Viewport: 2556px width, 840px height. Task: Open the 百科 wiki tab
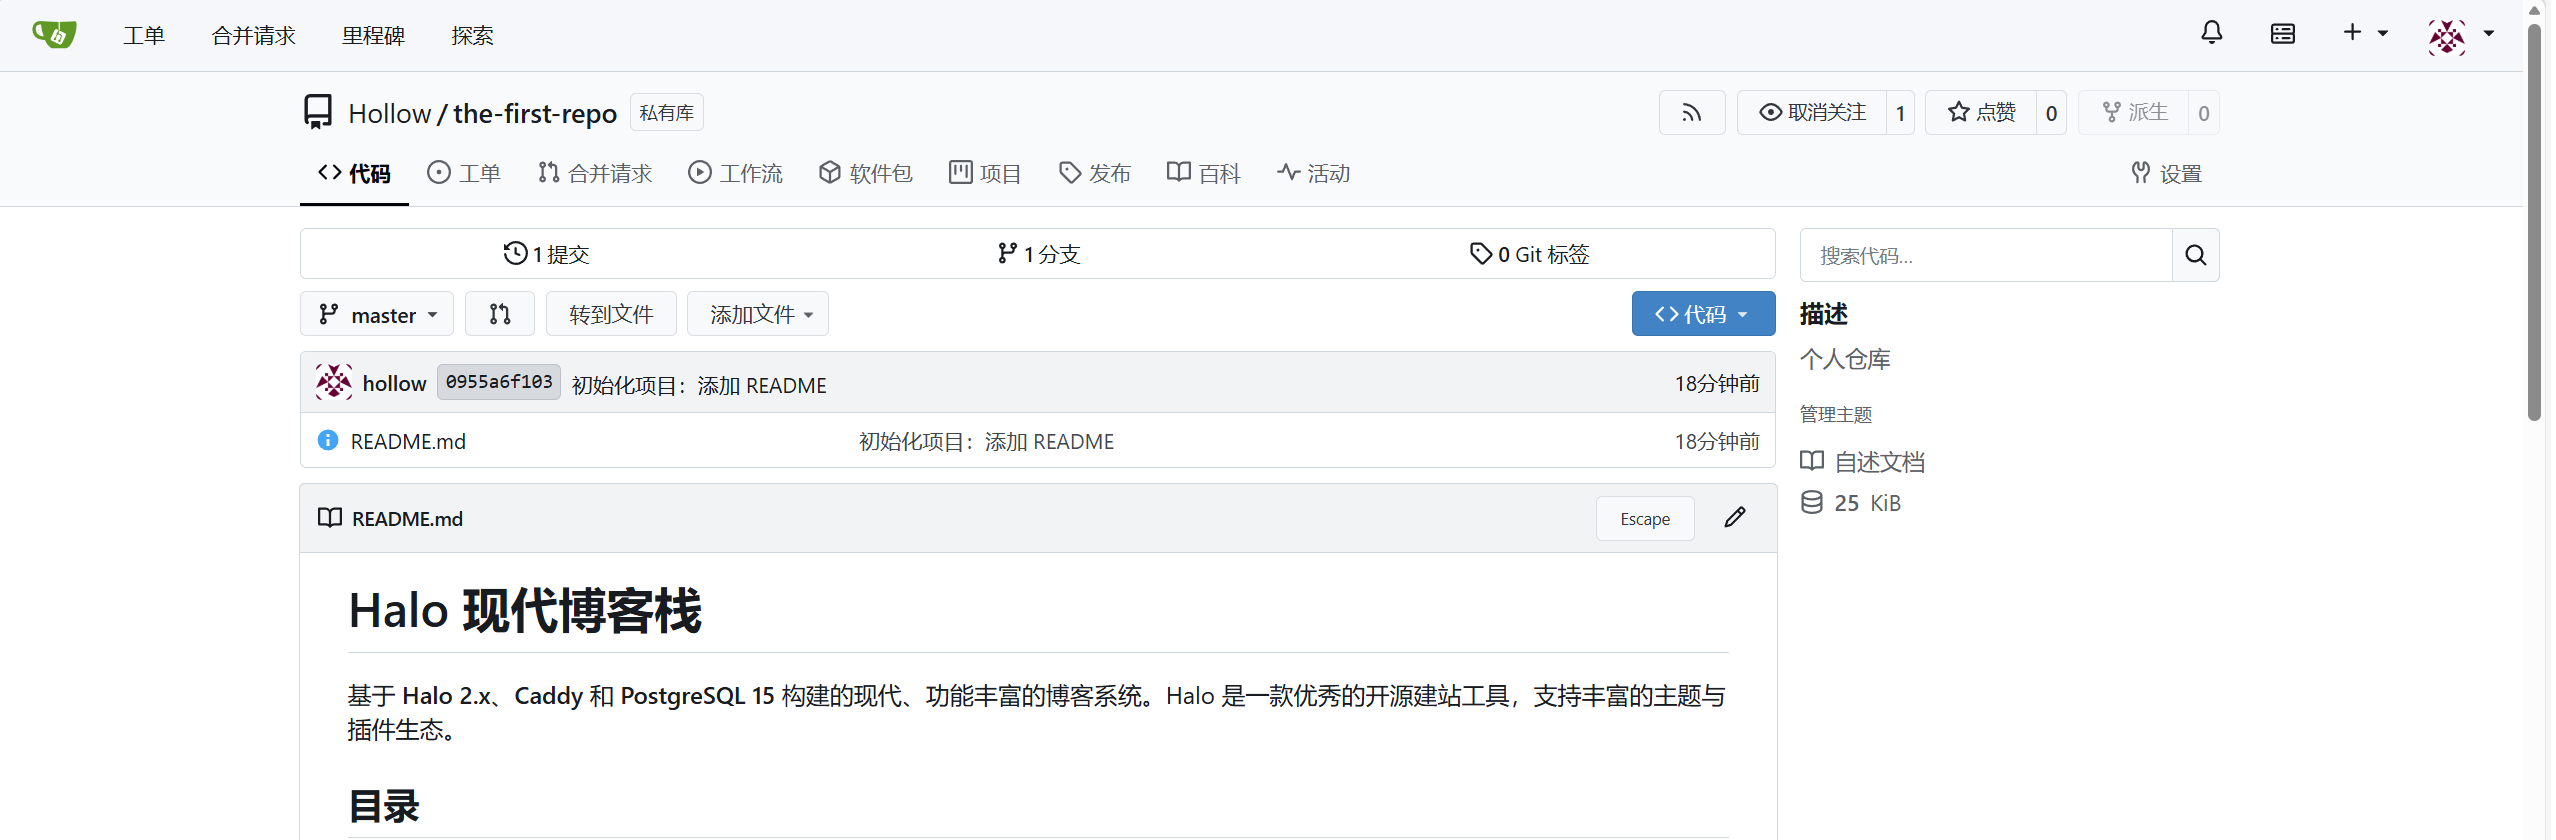pos(1203,174)
